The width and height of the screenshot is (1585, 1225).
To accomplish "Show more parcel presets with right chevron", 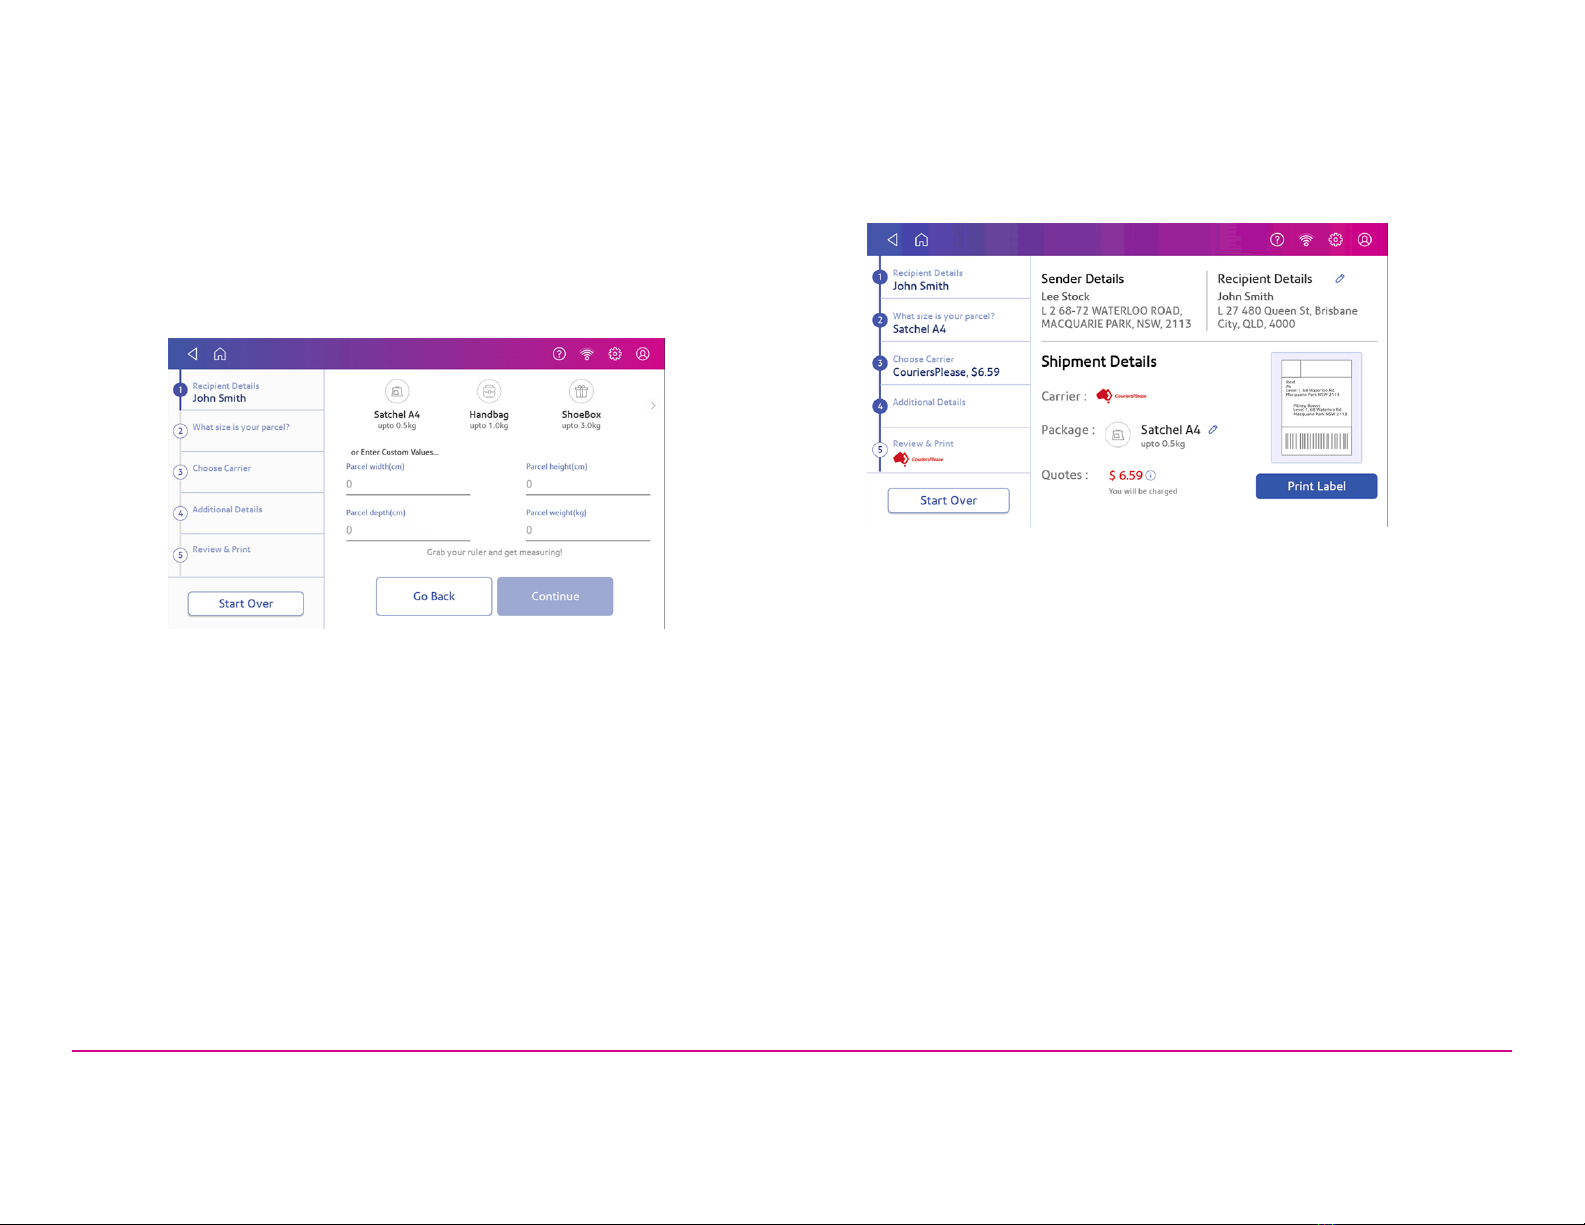I will coord(653,406).
